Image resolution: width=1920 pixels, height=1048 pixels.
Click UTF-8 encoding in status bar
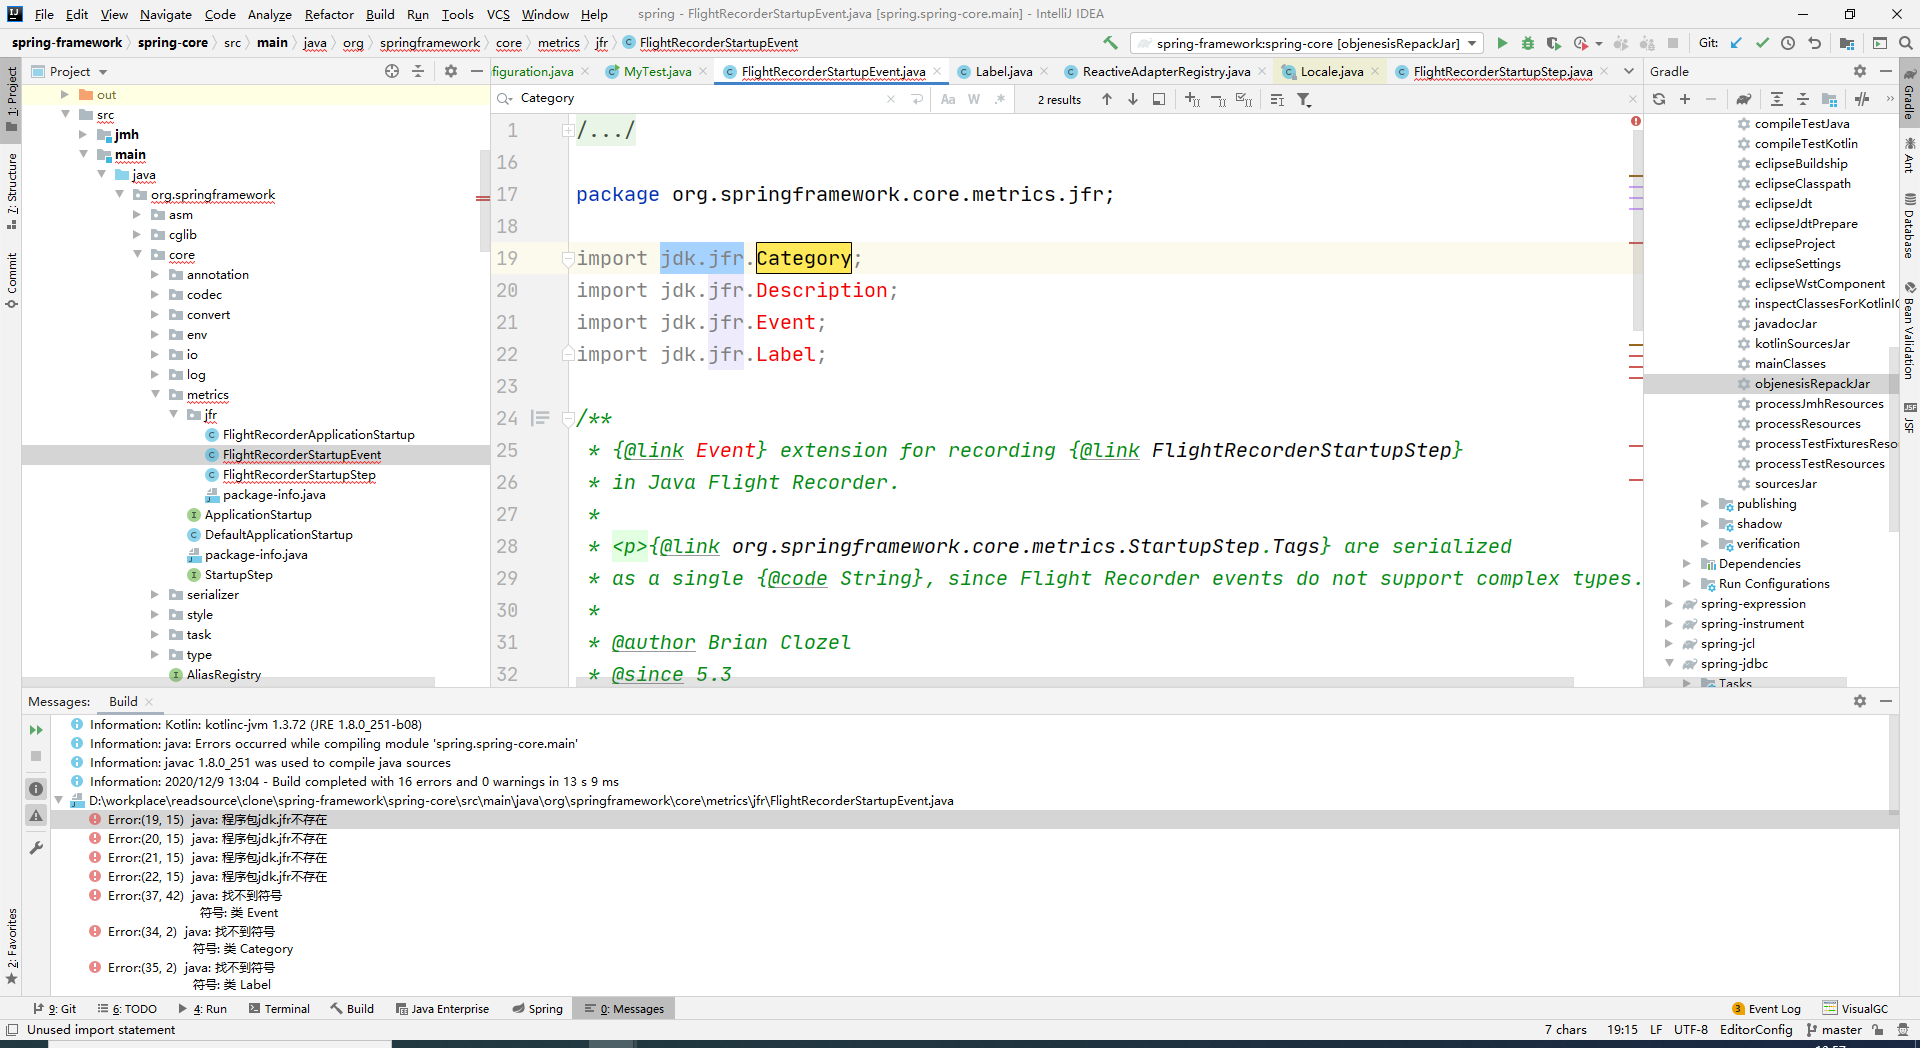(x=1691, y=1030)
